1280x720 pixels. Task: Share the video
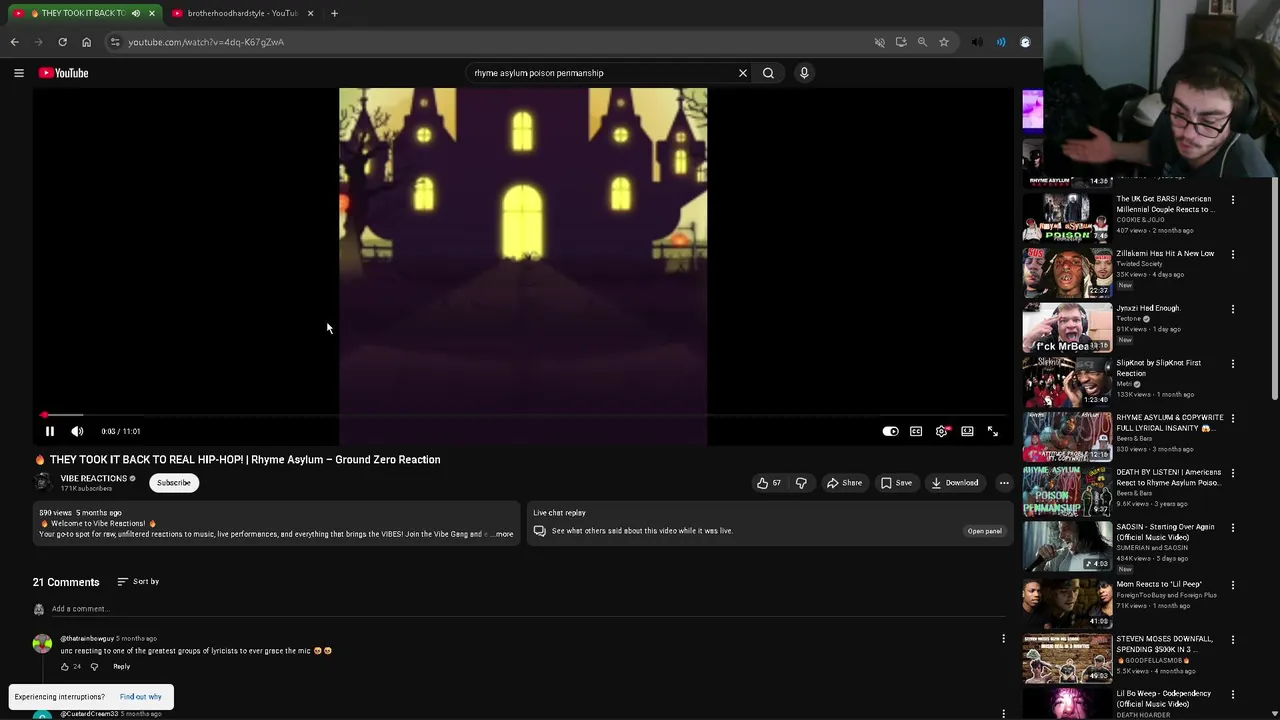point(844,483)
